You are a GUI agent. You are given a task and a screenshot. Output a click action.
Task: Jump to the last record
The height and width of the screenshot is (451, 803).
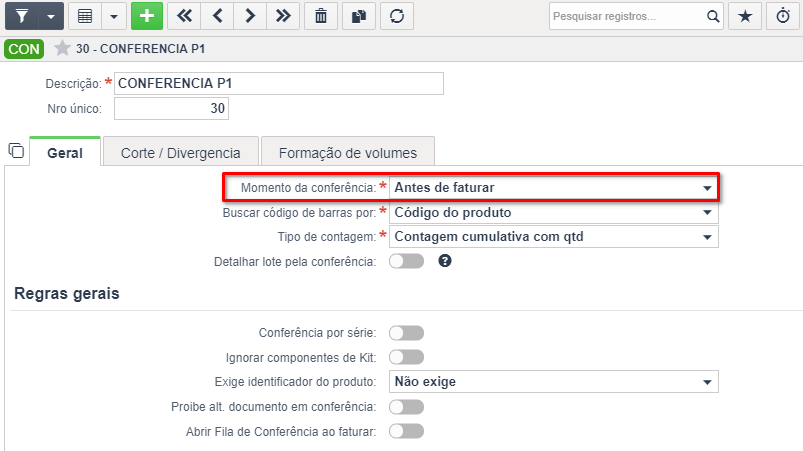(x=283, y=16)
